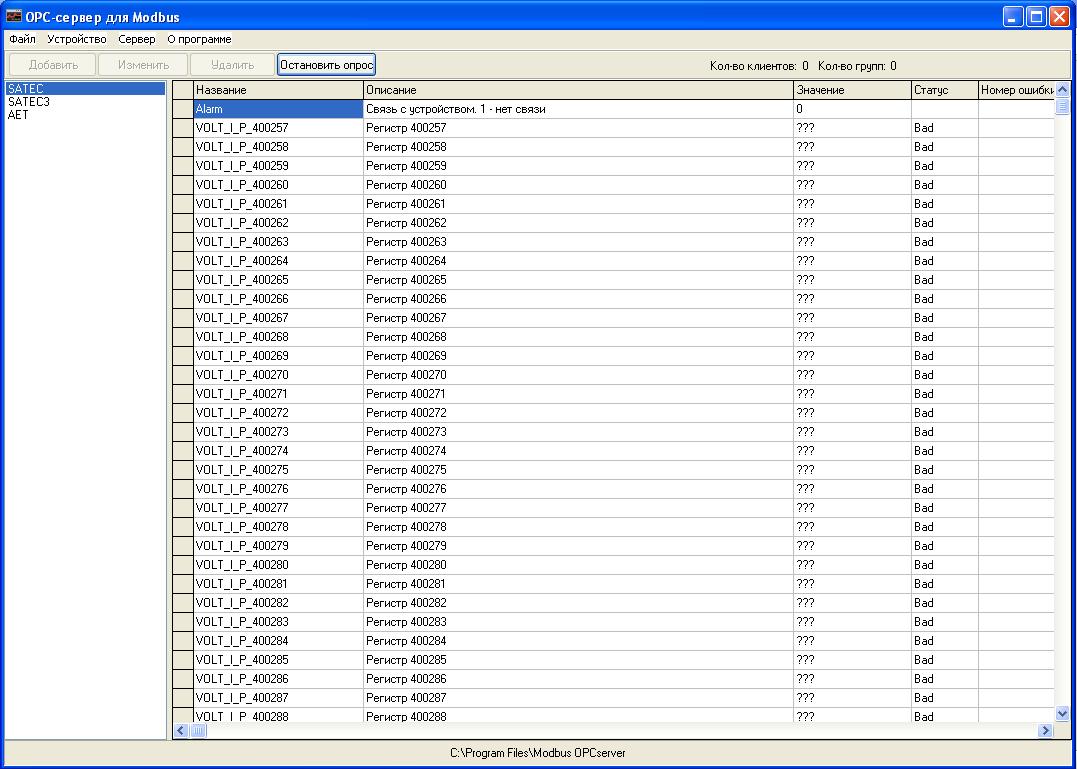Screen dimensions: 1077x769
Task: Select the Alarm row name cell
Action: [278, 109]
